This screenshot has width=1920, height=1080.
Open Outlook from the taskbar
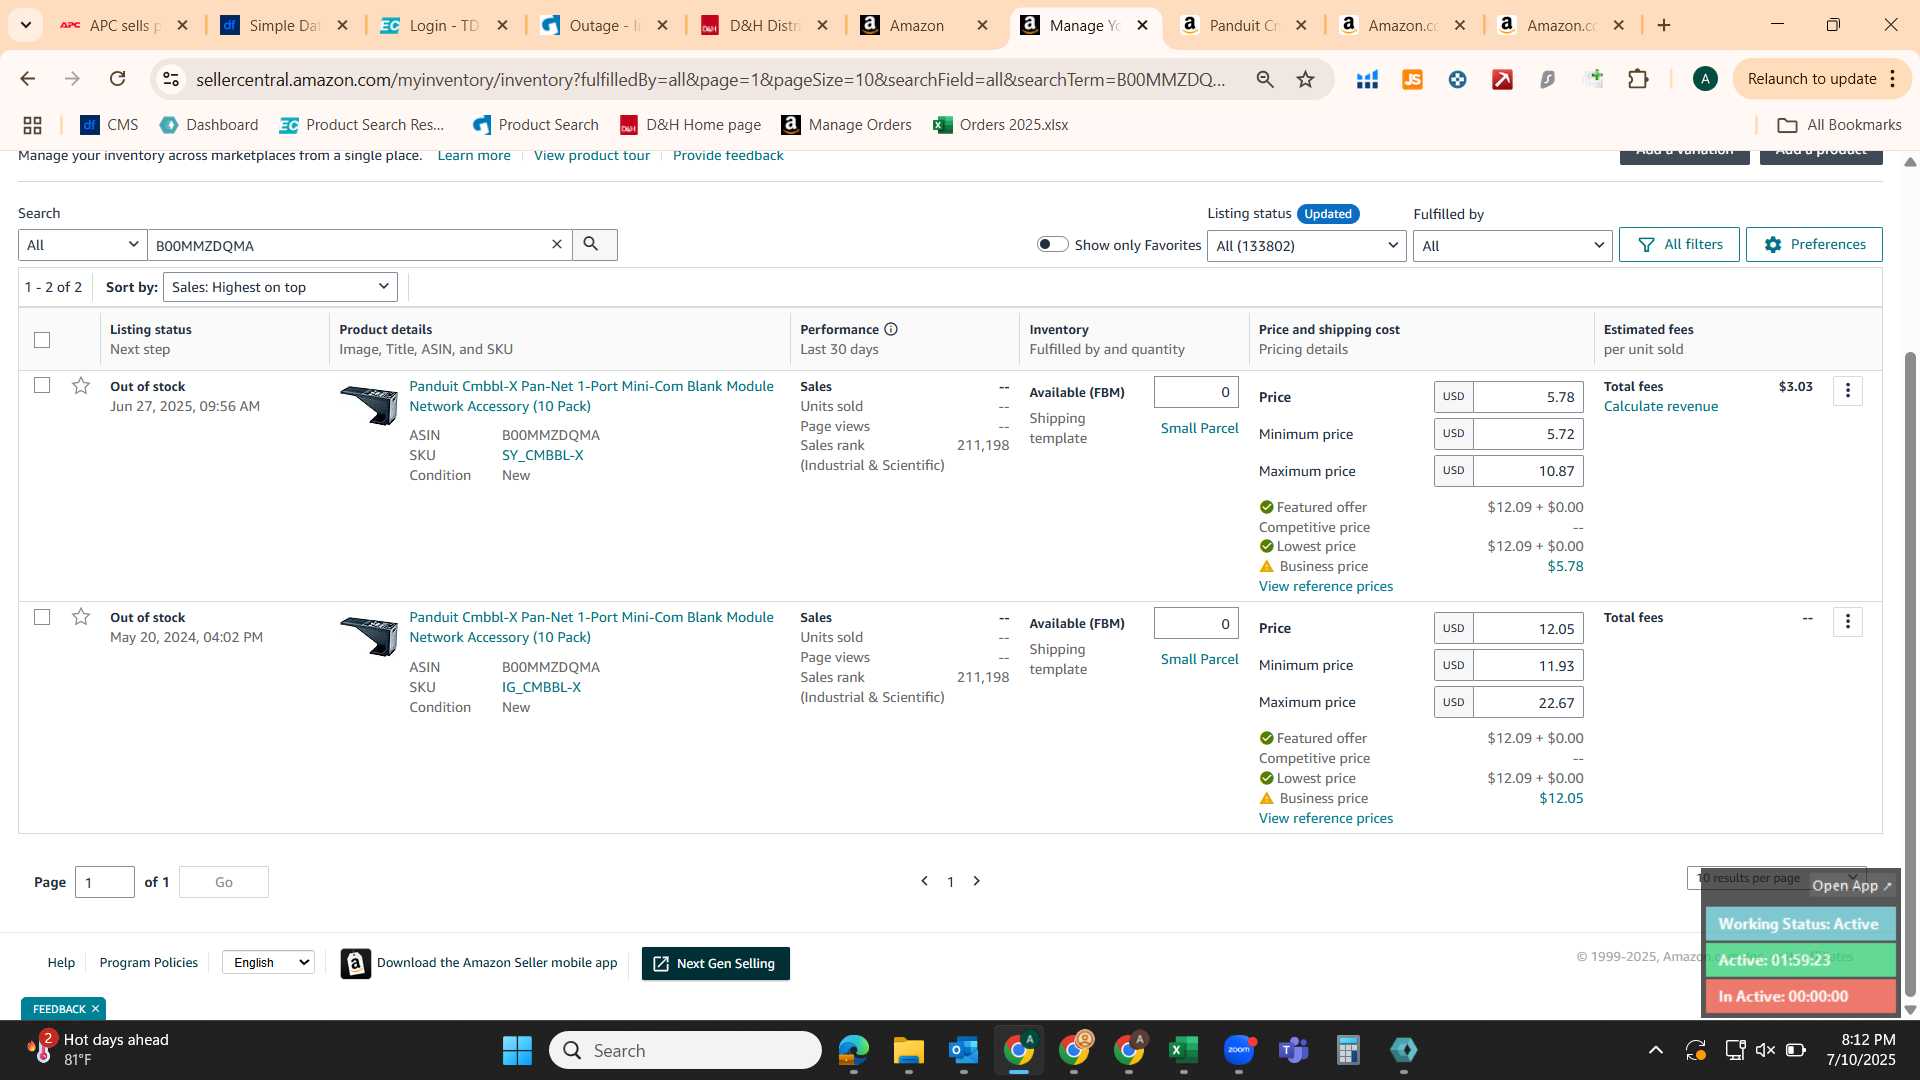pyautogui.click(x=964, y=1050)
